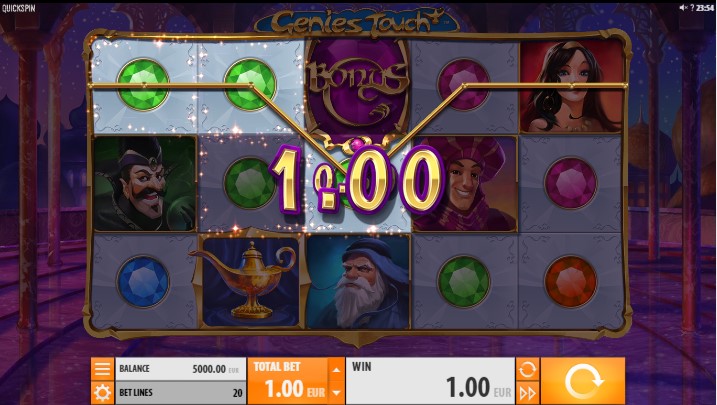Screen dimensions: 717x405
Task: Click the Bonus symbol on center reel
Action: [358, 87]
